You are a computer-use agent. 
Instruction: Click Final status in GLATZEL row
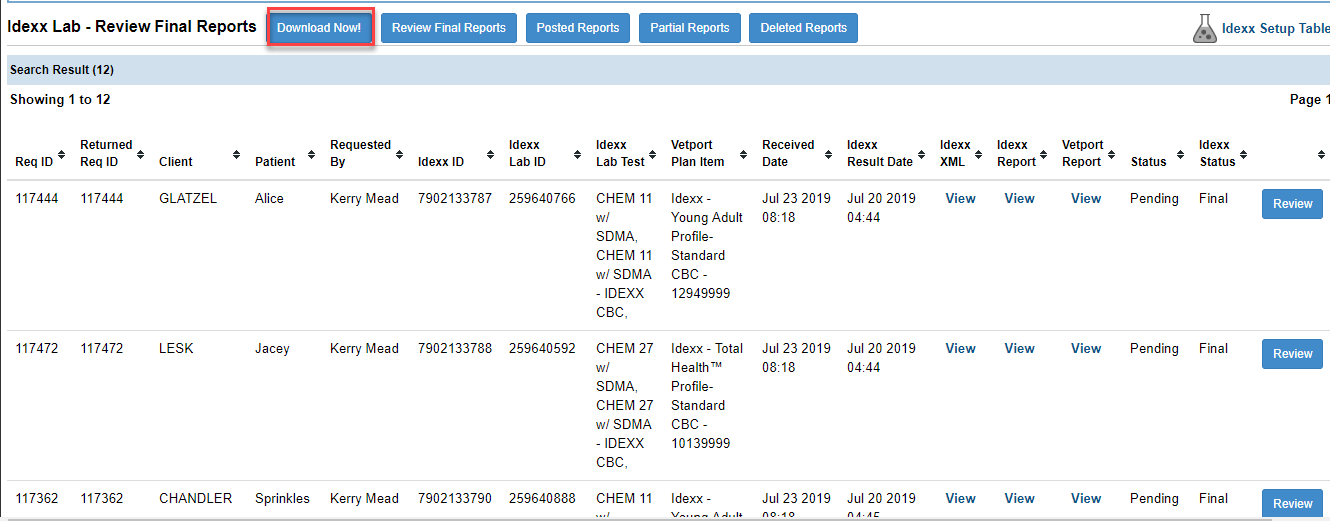pos(1213,199)
